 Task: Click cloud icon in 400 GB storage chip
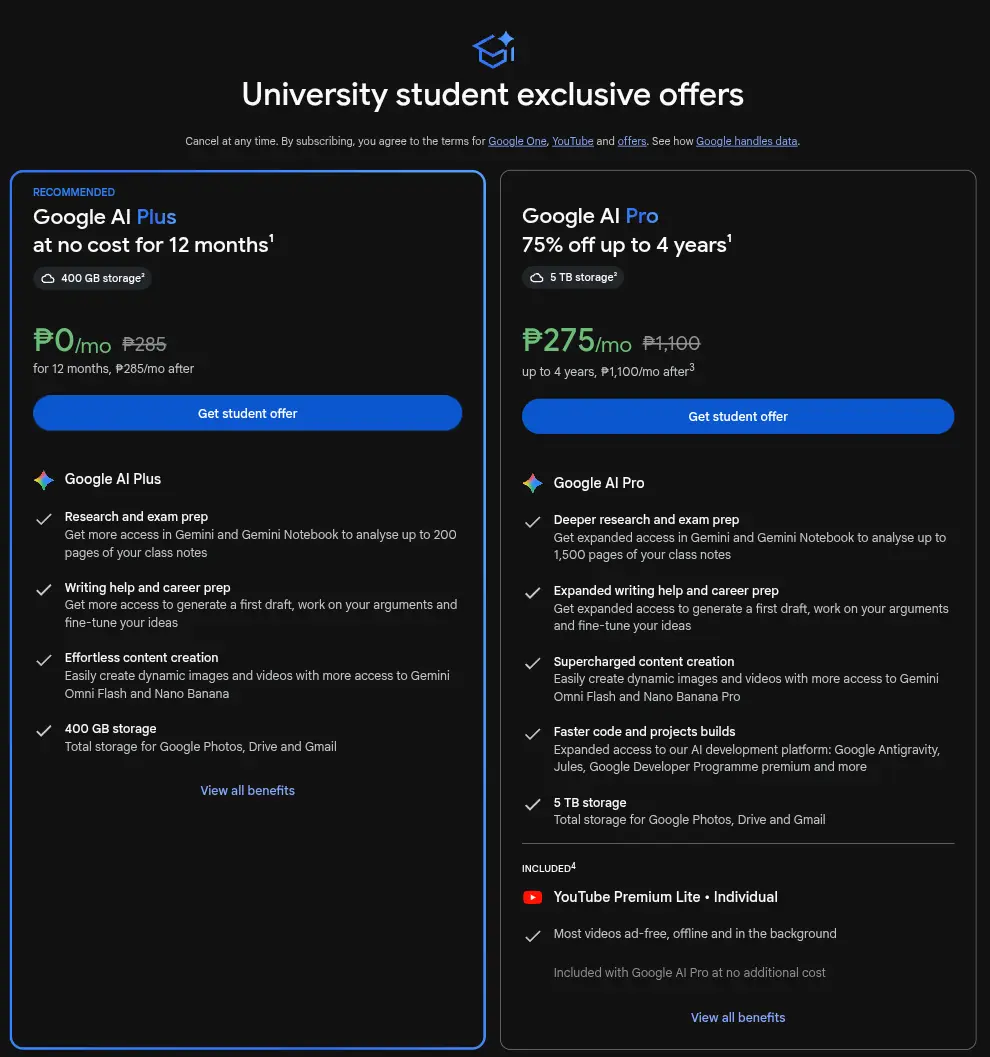point(48,278)
